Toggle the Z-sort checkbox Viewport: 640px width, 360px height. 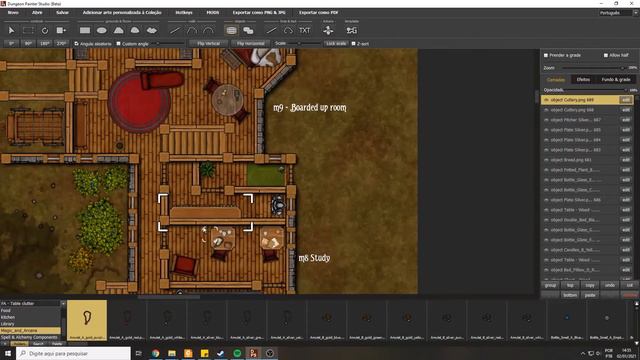(x=353, y=43)
